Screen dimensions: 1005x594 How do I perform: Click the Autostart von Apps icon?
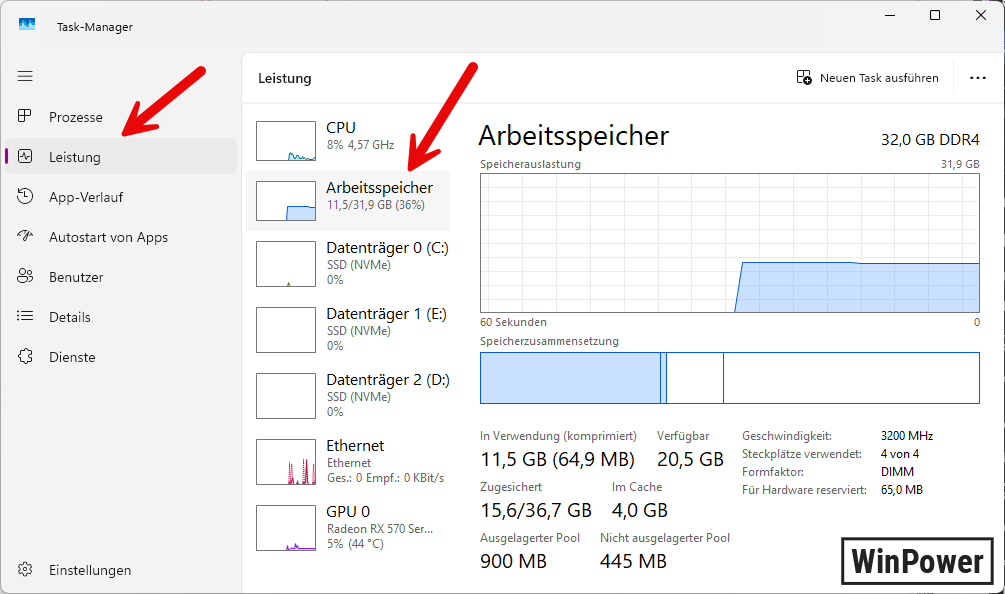[x=25, y=236]
